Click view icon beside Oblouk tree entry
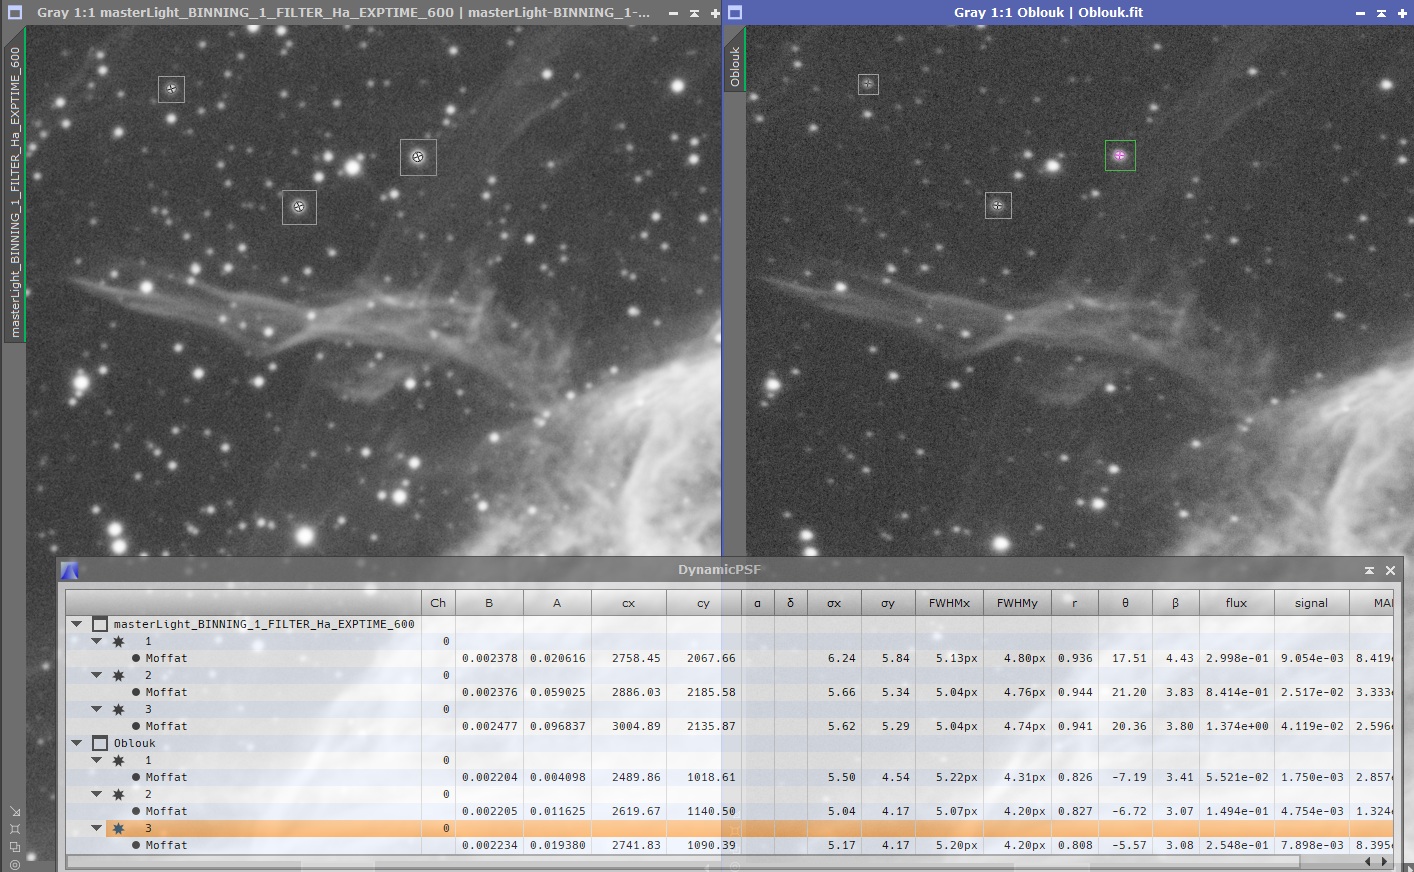Viewport: 1414px width, 872px height. tap(99, 743)
